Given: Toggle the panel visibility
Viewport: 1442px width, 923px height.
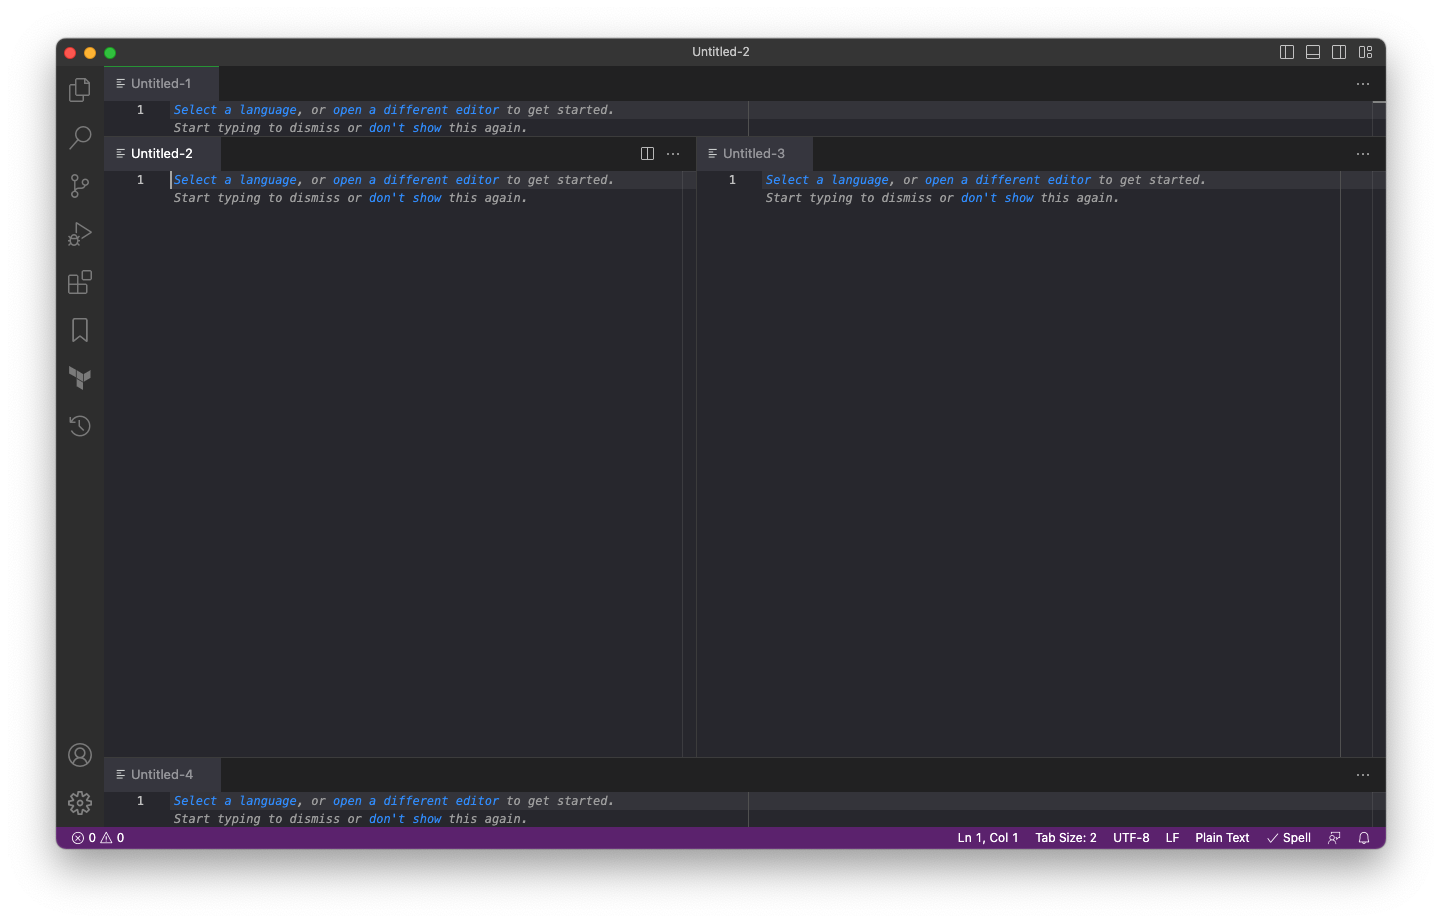Looking at the screenshot, I should (1312, 51).
